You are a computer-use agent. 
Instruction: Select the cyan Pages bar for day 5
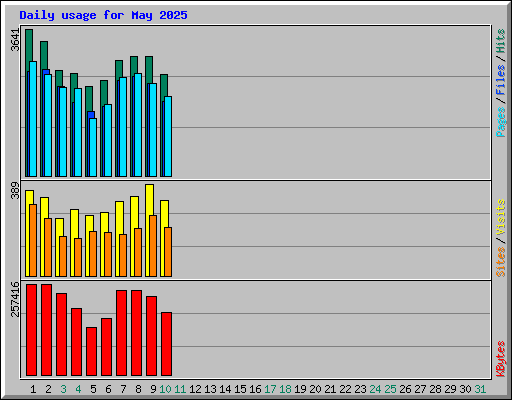click(x=93, y=147)
